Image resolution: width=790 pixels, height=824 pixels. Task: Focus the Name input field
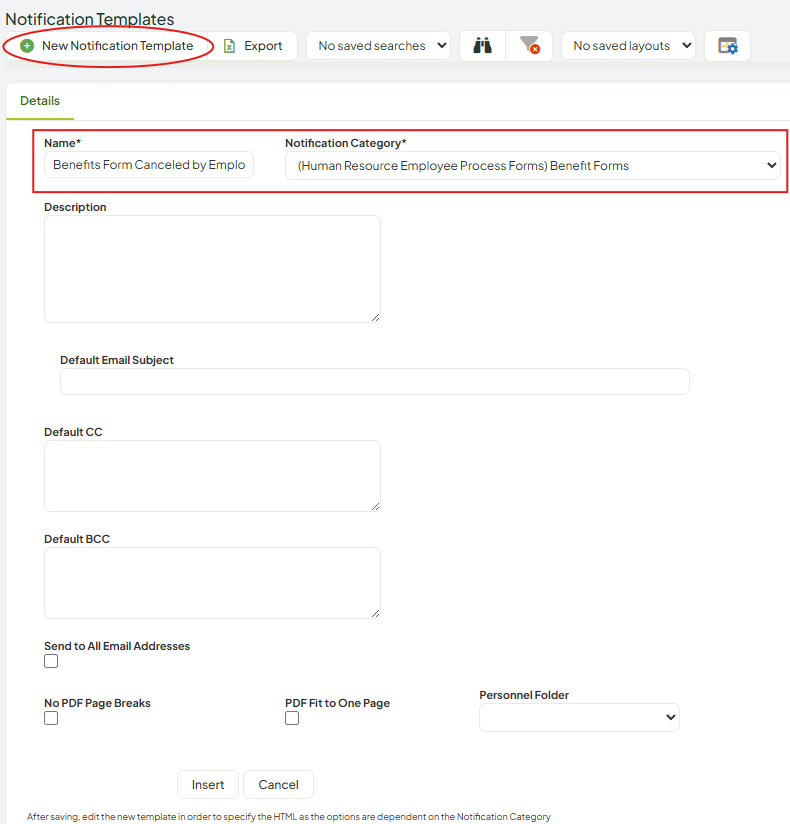coord(149,165)
